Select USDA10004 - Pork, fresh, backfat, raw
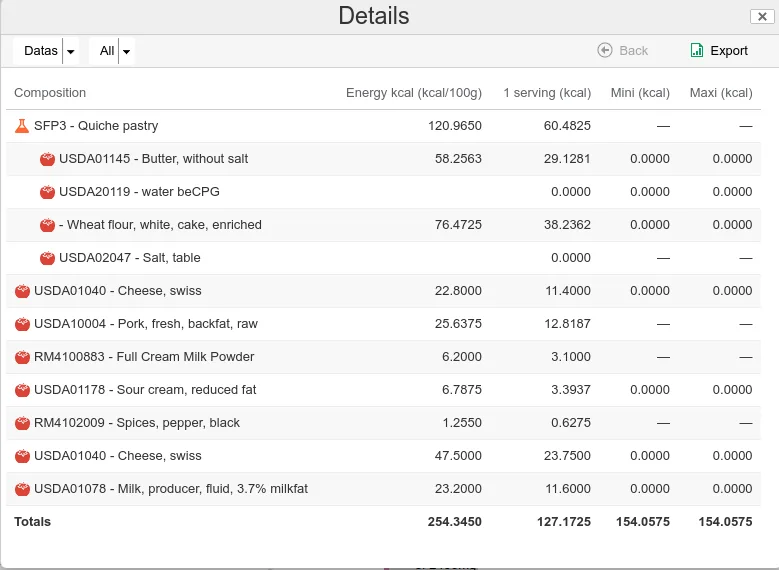 click(x=146, y=324)
